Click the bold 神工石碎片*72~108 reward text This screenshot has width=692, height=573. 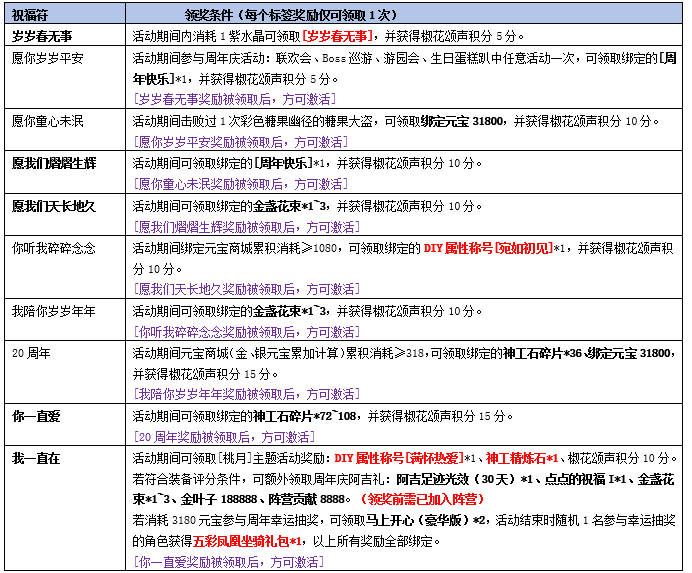click(304, 415)
